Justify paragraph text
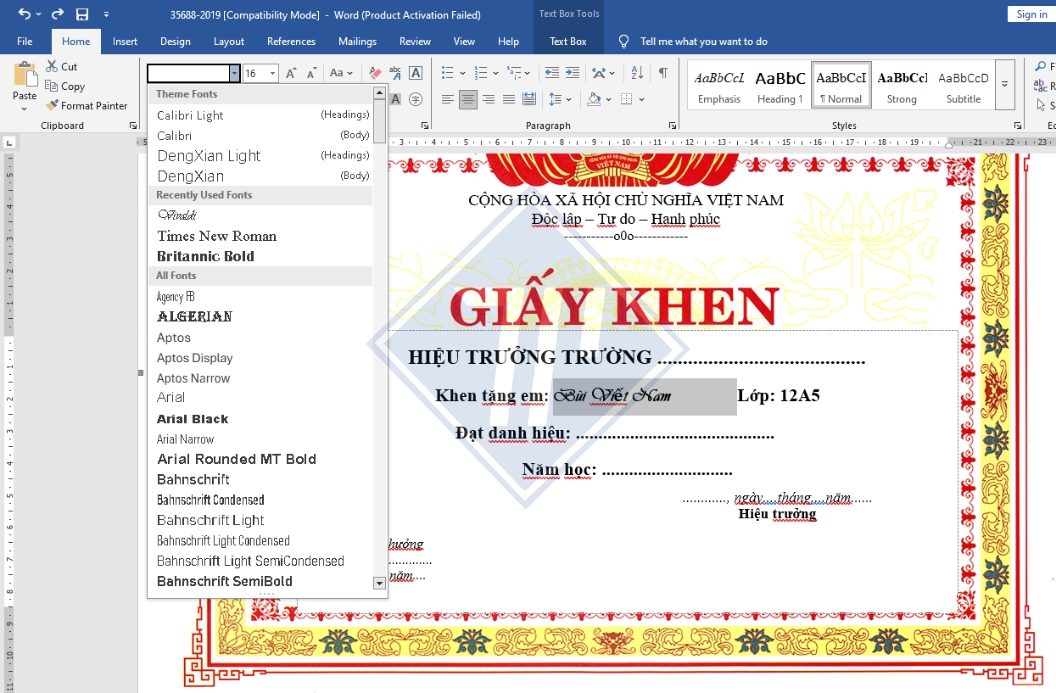Viewport: 1056px width, 693px height. point(509,100)
